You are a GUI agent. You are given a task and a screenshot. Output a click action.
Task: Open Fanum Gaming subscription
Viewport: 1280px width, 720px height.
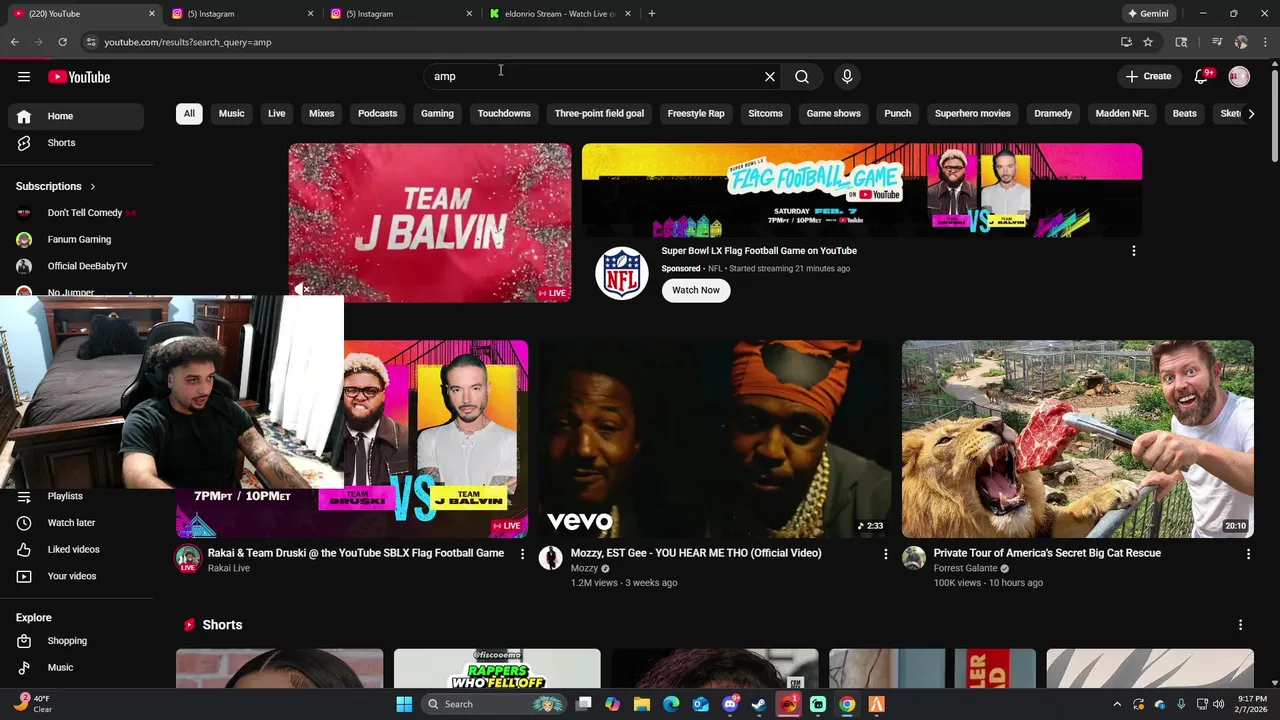click(x=76, y=240)
